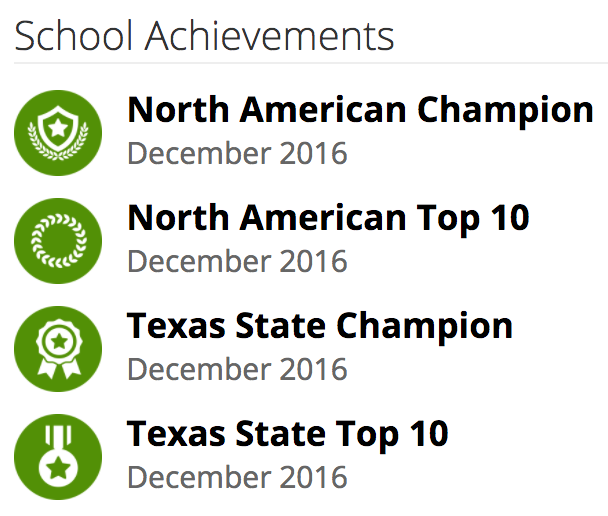
Task: Click the laurel wreath icon for North American Top 10
Action: tap(58, 241)
